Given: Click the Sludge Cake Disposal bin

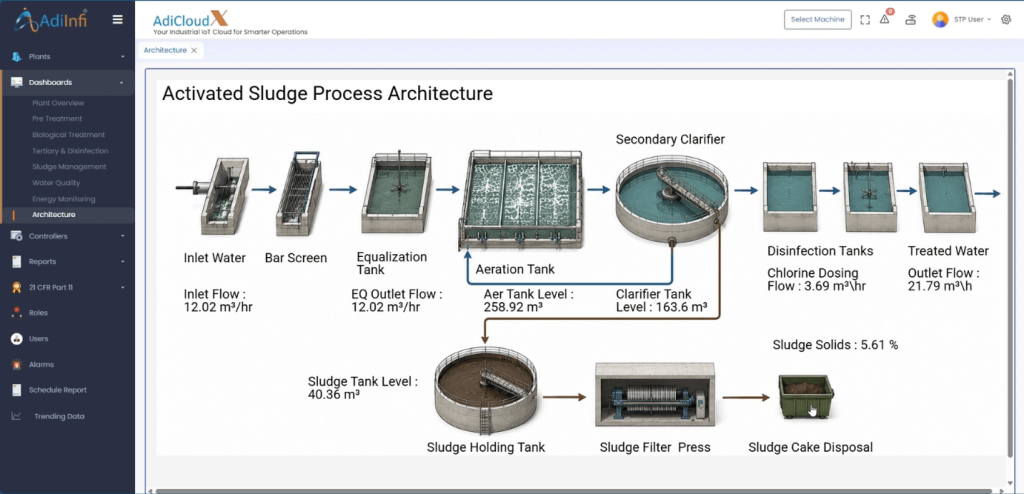Looking at the screenshot, I should tap(806, 396).
